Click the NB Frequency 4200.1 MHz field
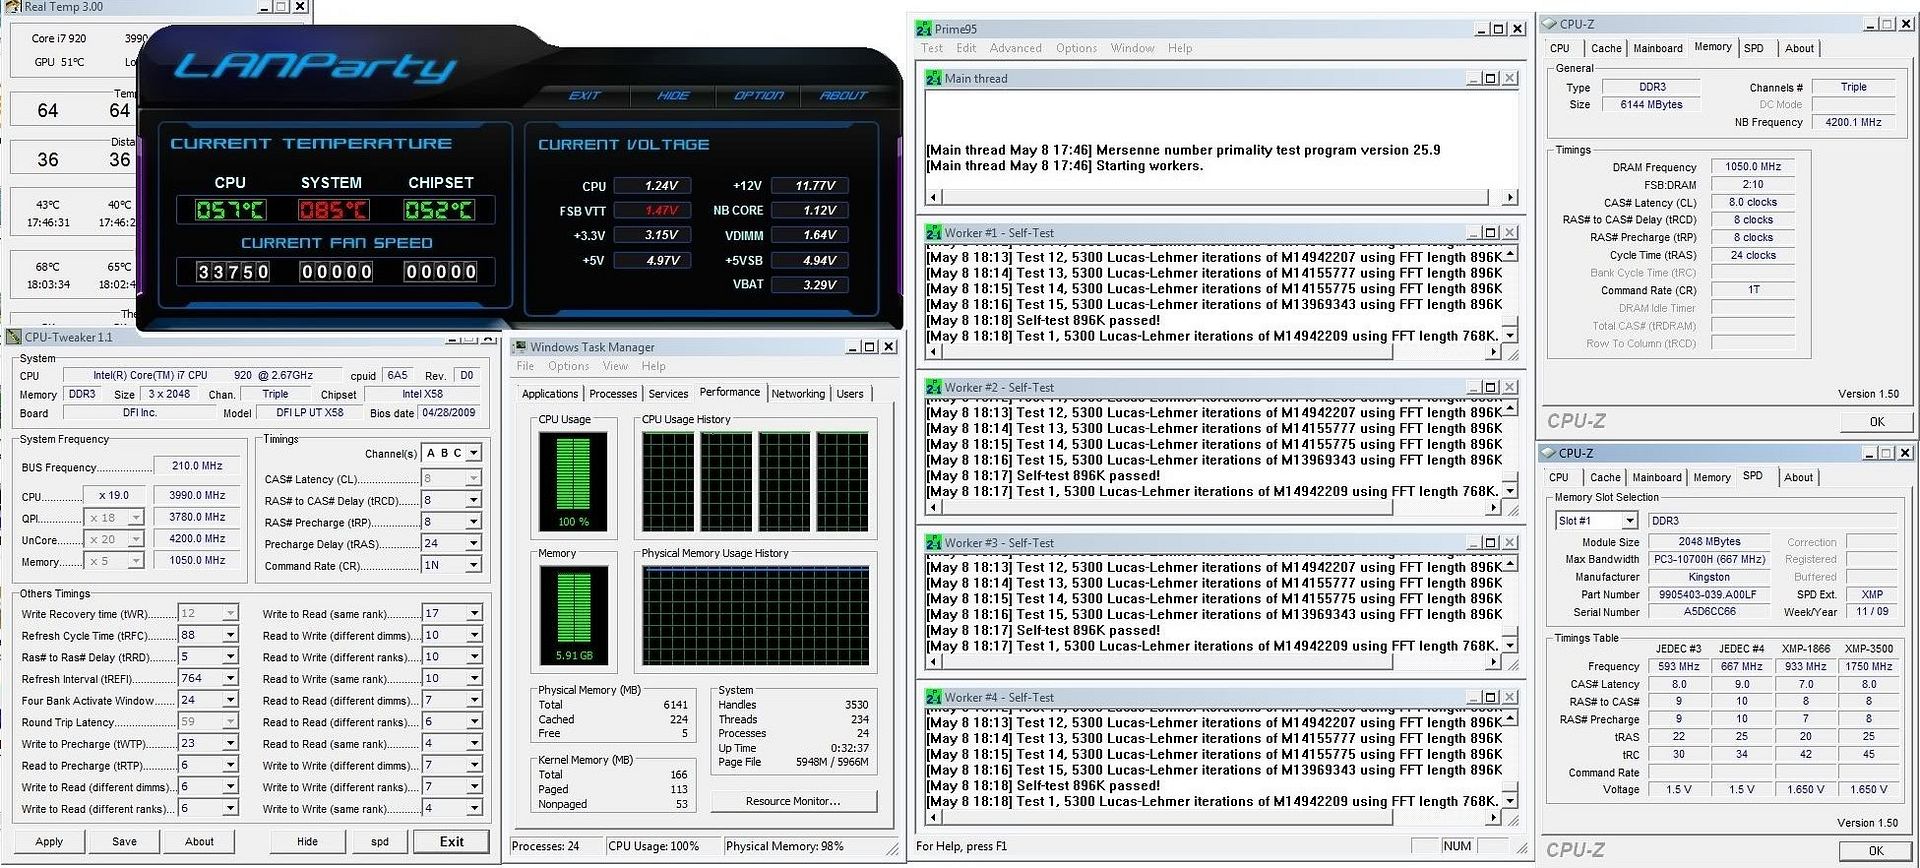 [1853, 122]
